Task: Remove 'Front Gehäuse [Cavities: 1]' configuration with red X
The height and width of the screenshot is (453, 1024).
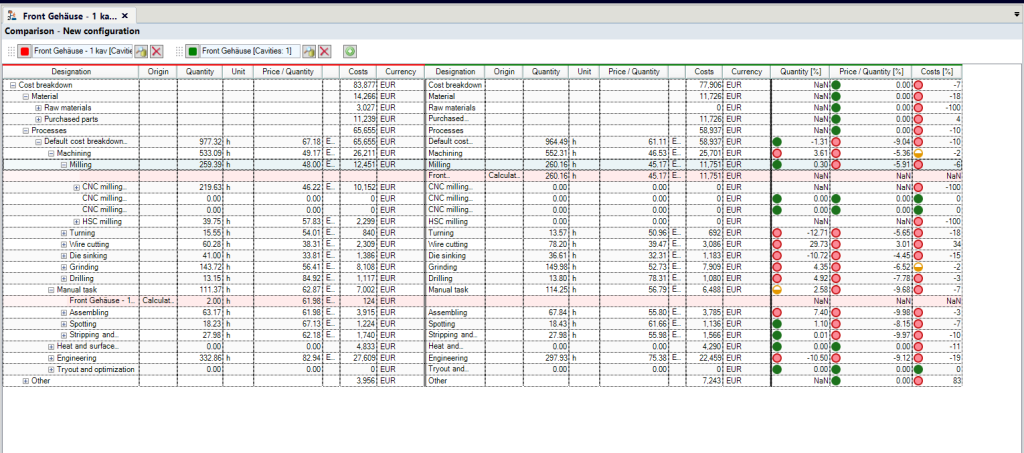Action: pos(325,51)
